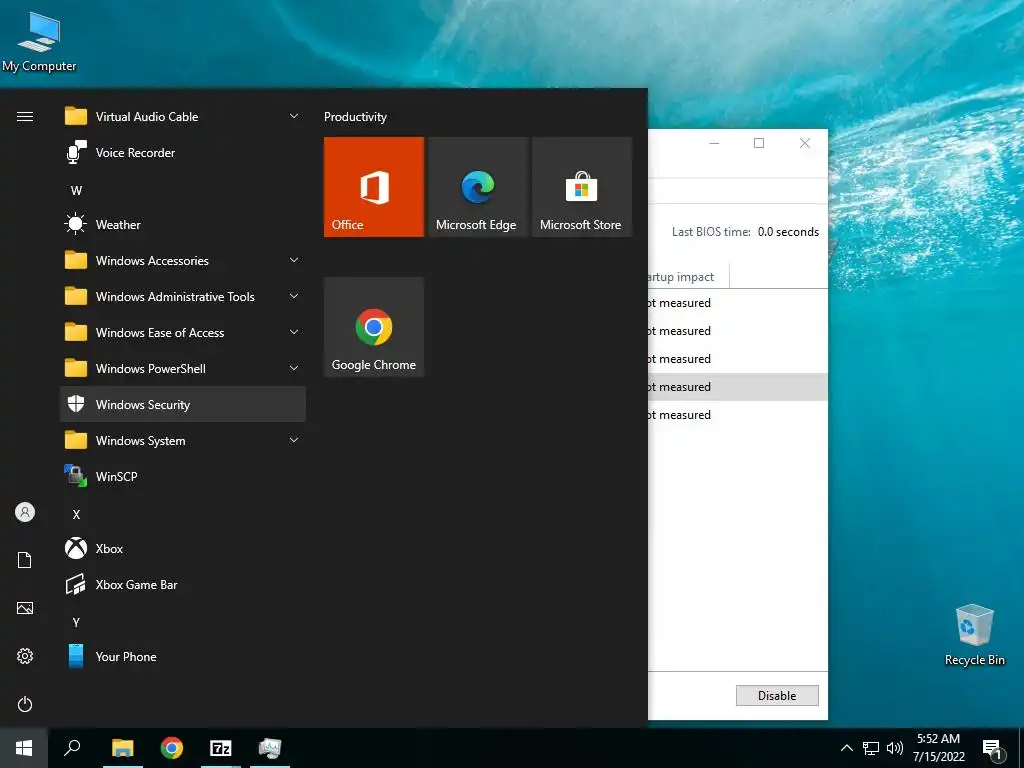Open 7-Zip from the taskbar
The image size is (1024, 768).
tap(221, 748)
